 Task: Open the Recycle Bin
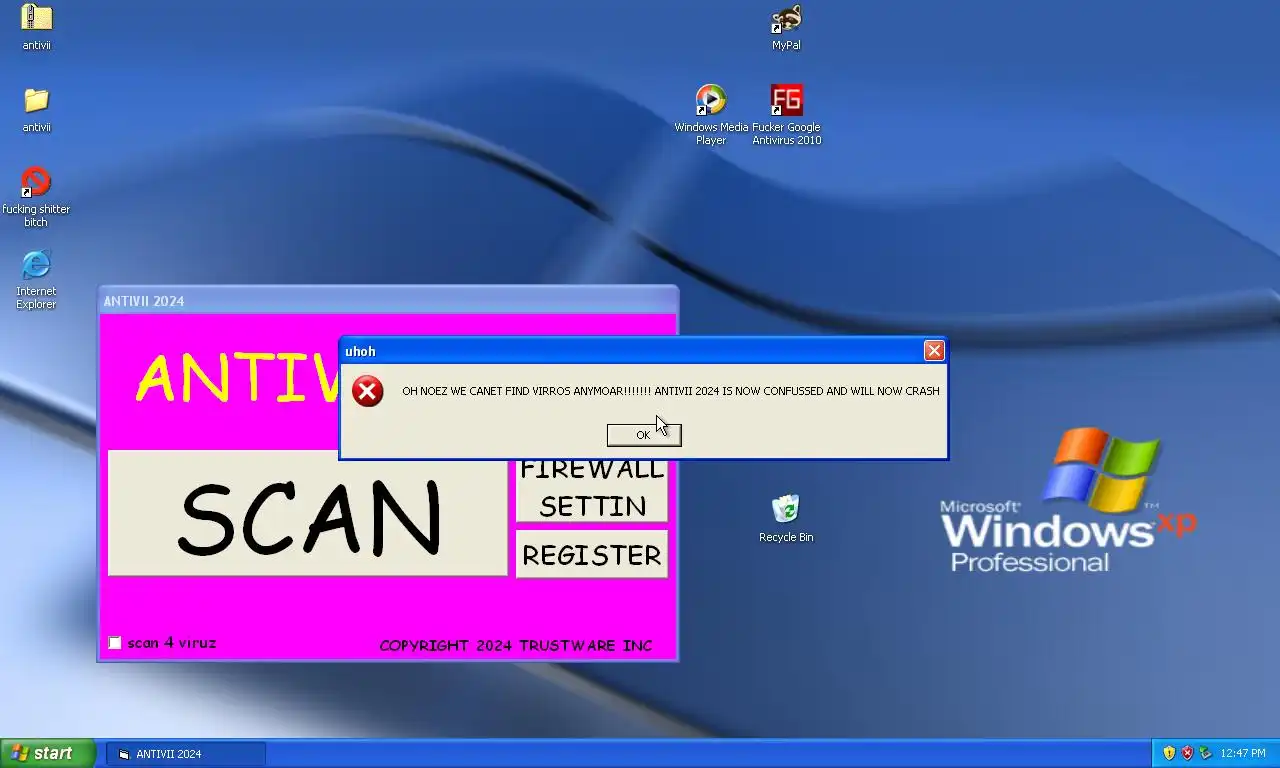coord(786,509)
